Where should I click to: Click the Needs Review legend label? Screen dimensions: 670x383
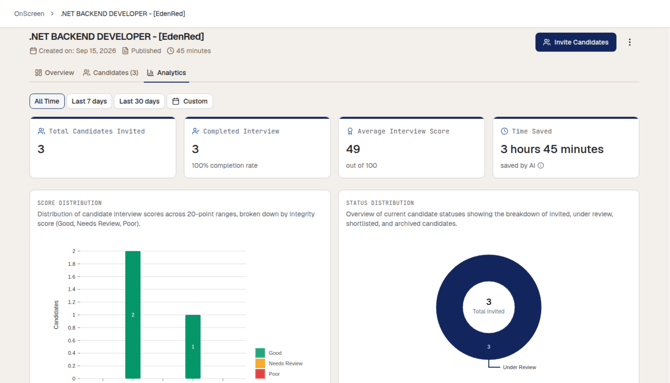285,363
